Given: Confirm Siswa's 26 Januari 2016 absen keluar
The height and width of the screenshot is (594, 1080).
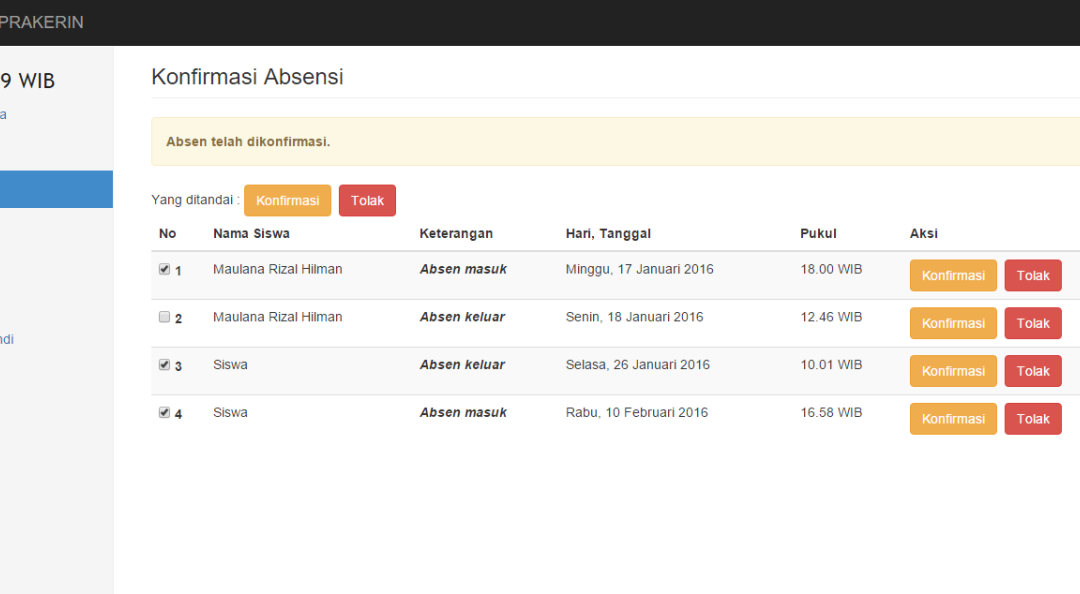Looking at the screenshot, I should (952, 371).
